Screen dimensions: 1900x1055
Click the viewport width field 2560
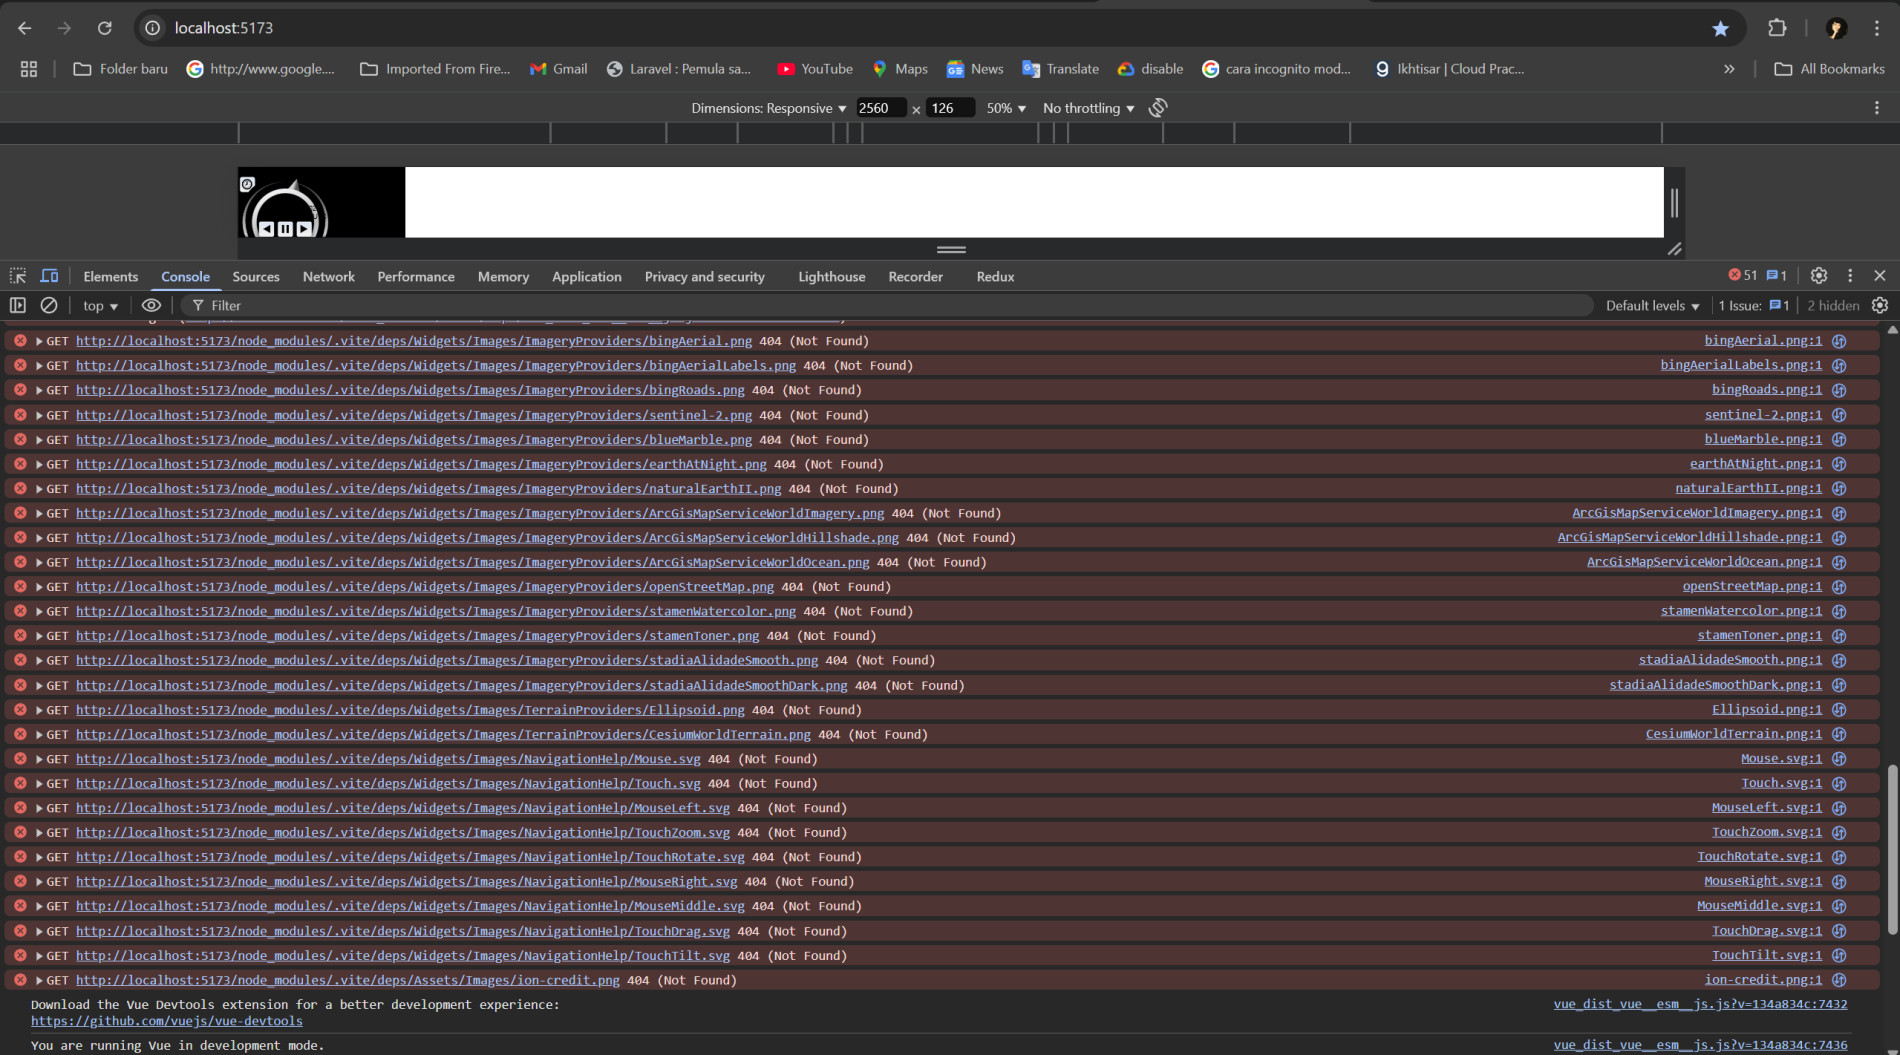click(x=880, y=108)
